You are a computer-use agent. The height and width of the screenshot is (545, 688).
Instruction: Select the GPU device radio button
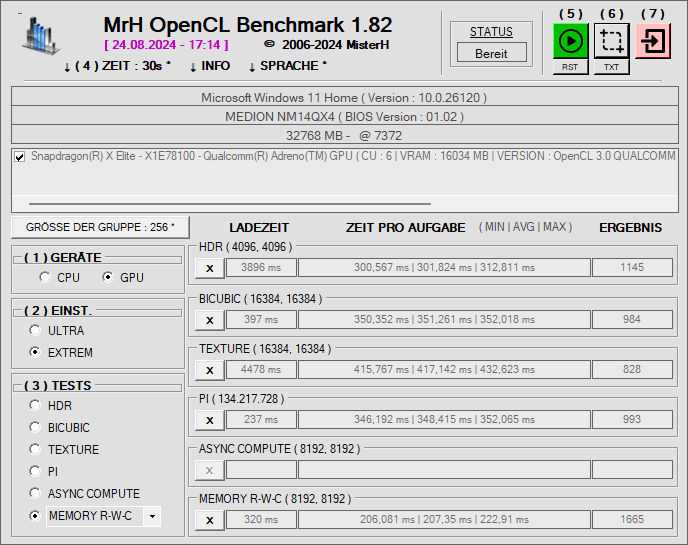(108, 277)
